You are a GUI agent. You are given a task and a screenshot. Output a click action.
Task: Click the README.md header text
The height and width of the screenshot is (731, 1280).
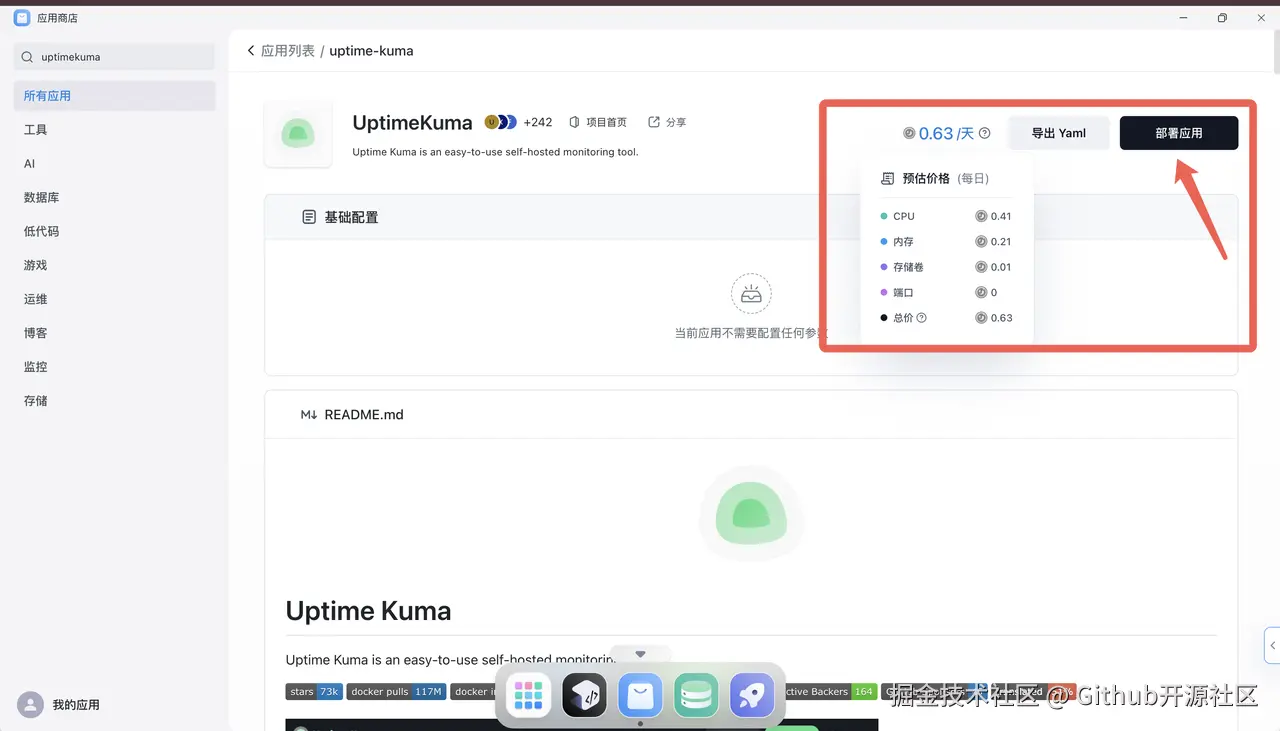[364, 415]
